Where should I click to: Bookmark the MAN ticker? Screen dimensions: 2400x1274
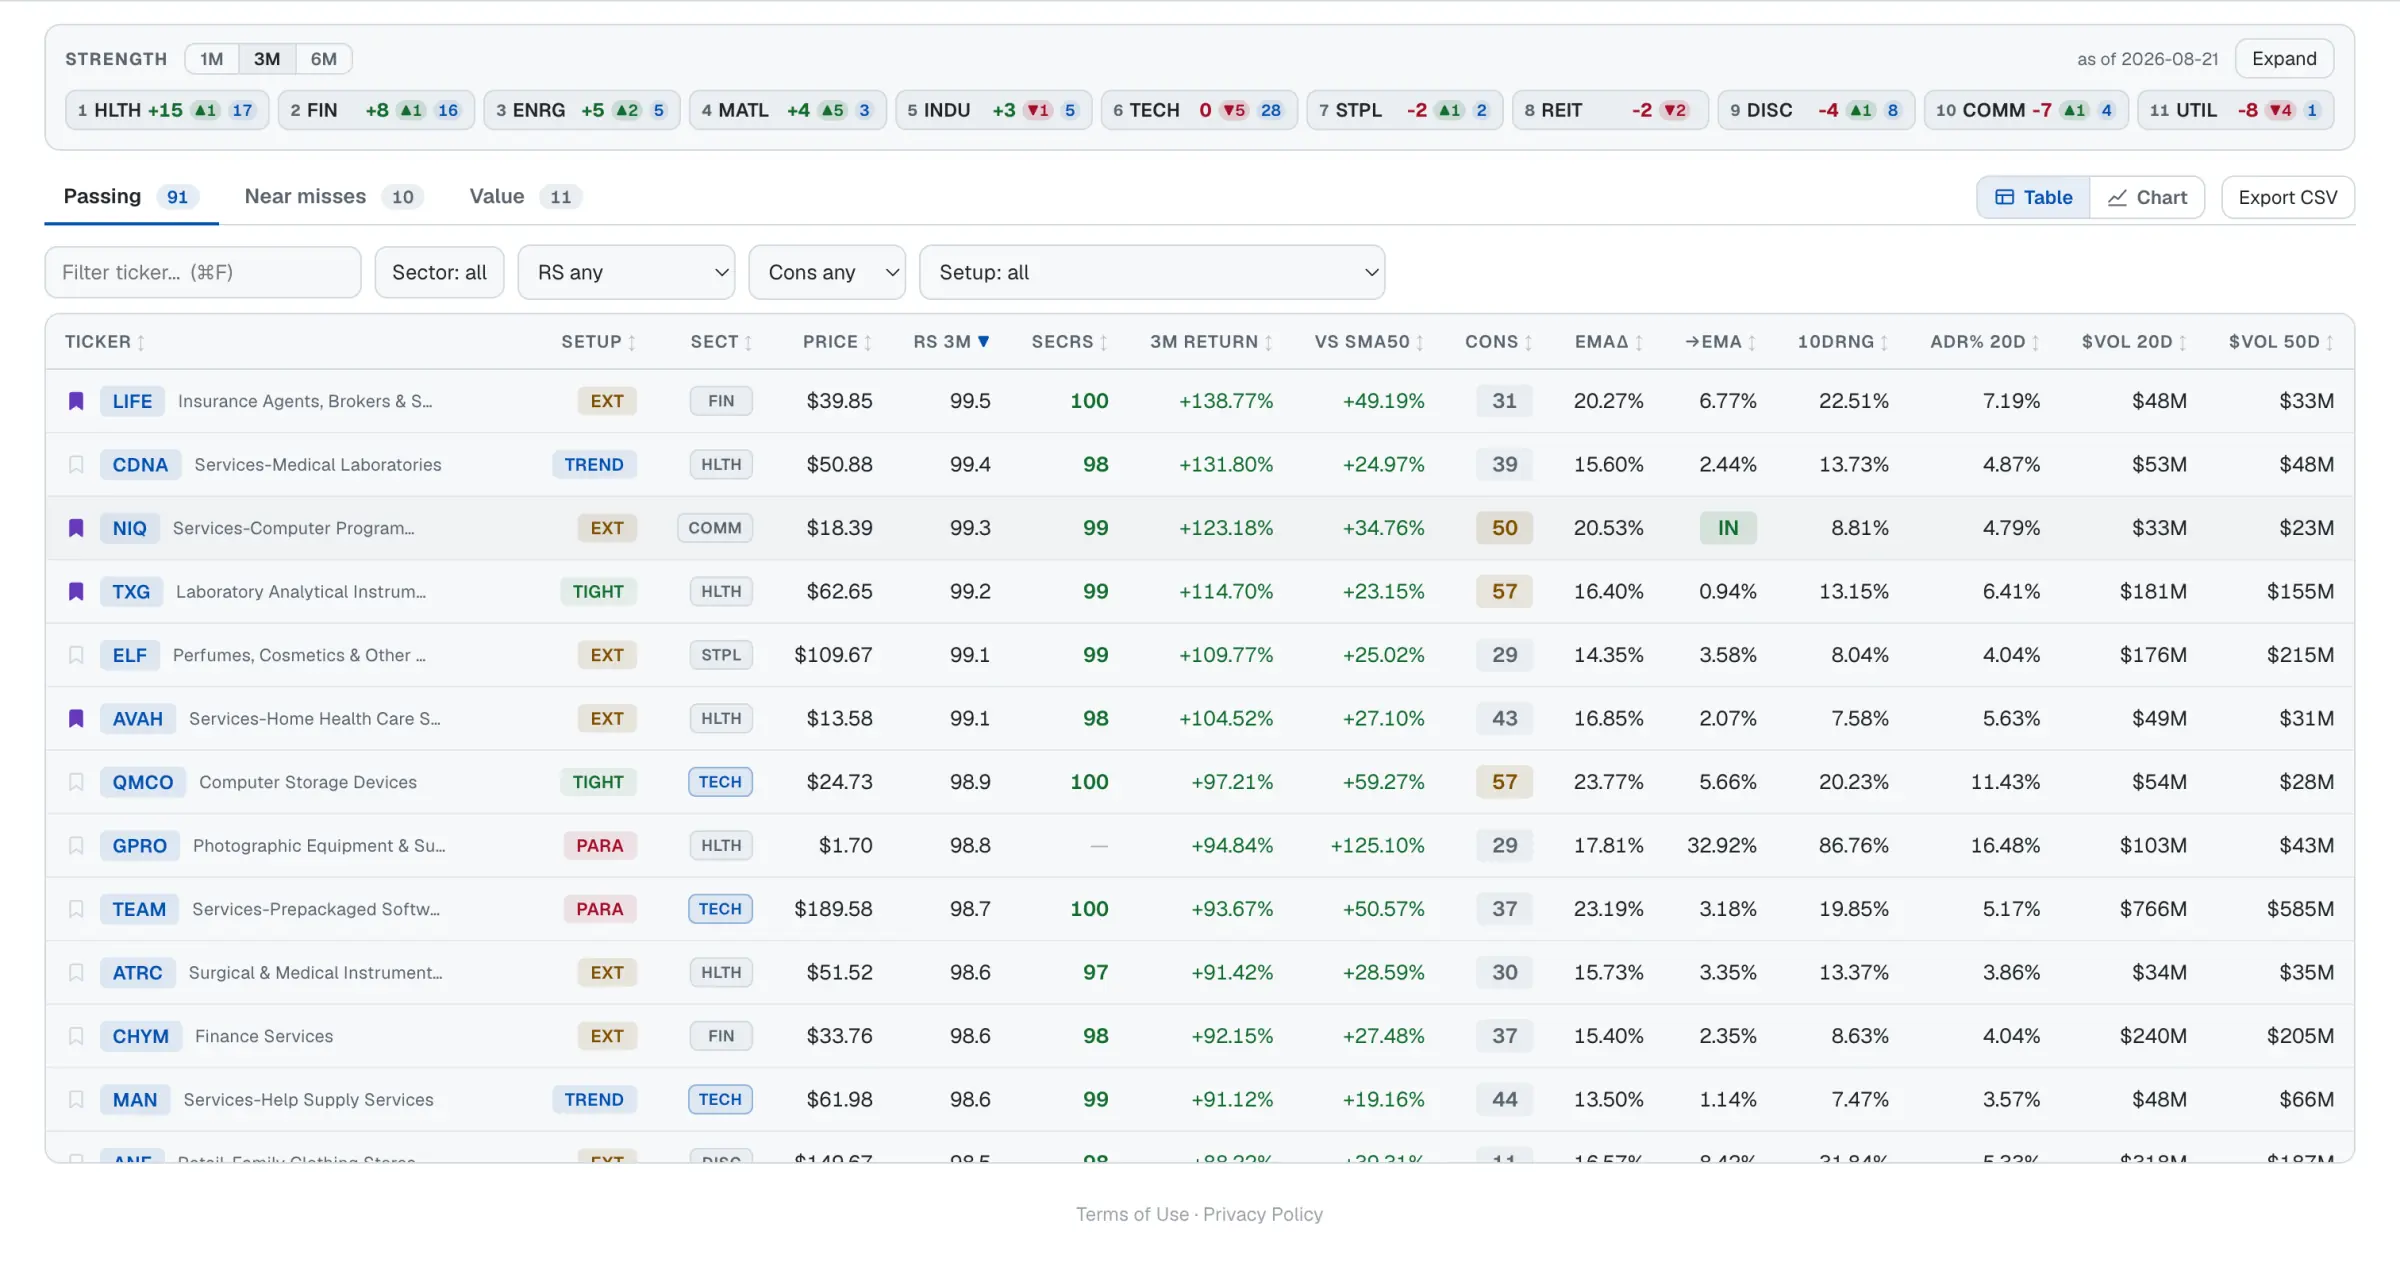point(76,1100)
